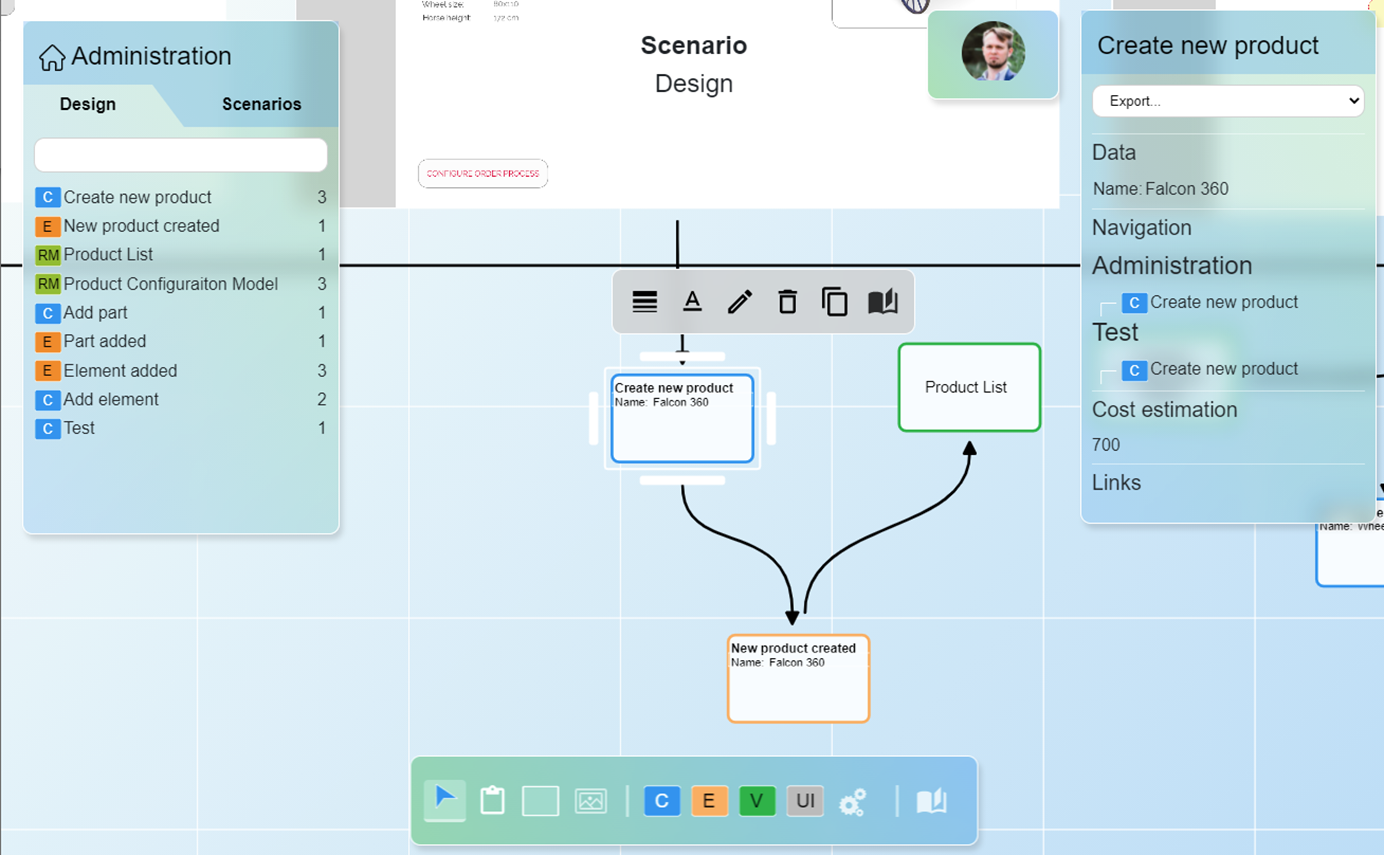Image resolution: width=1384 pixels, height=855 pixels.
Task: Open the gears automation tool in the bottom toolbar
Action: [853, 801]
